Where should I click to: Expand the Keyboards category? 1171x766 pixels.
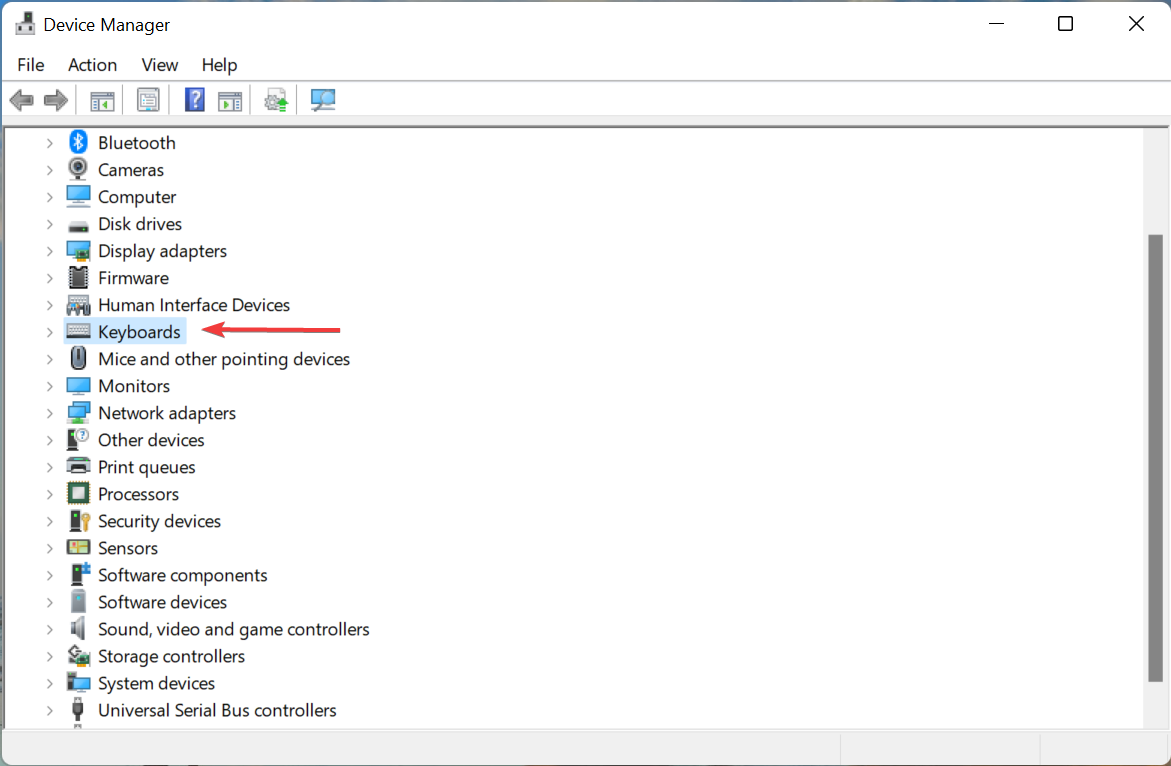[x=49, y=331]
